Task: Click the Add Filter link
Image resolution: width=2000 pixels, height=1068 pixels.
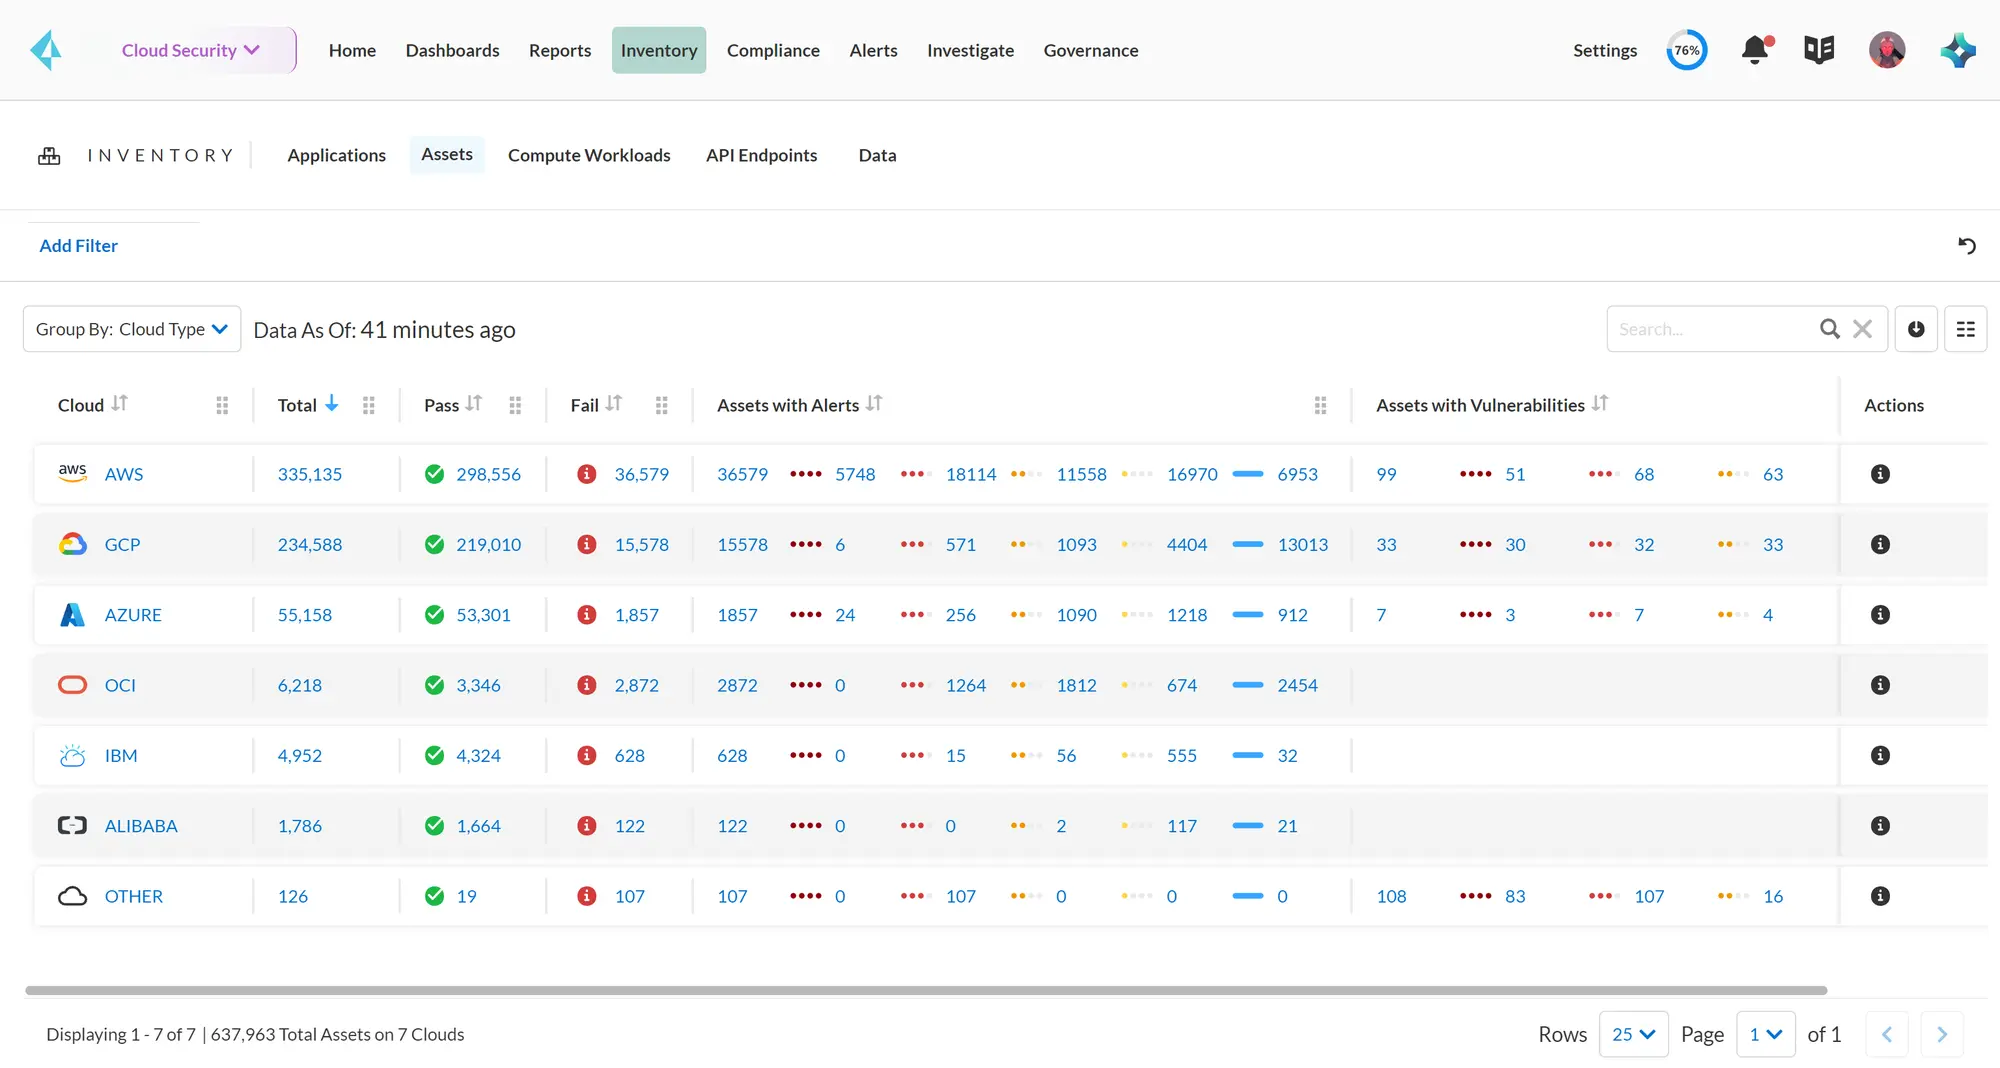Action: click(78, 245)
